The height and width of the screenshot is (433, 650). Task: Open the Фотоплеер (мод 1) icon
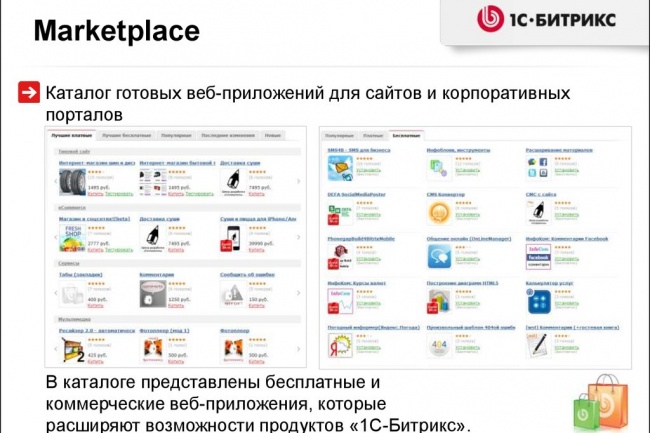153,350
